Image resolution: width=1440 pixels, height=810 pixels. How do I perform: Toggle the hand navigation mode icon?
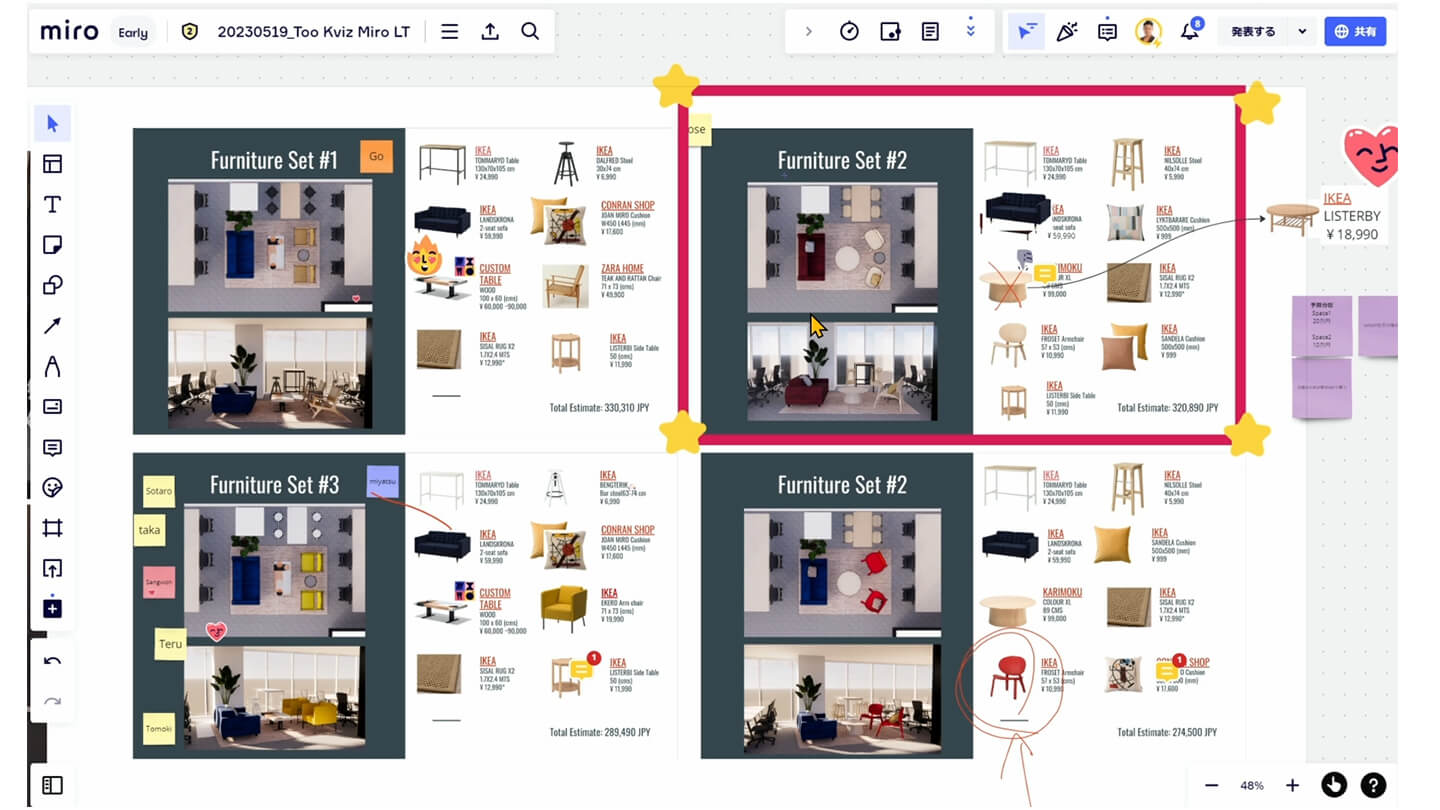(x=1334, y=786)
